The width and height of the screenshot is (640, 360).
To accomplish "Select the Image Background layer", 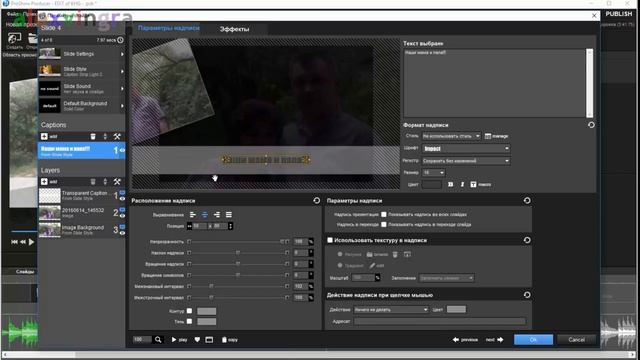I will 82,230.
